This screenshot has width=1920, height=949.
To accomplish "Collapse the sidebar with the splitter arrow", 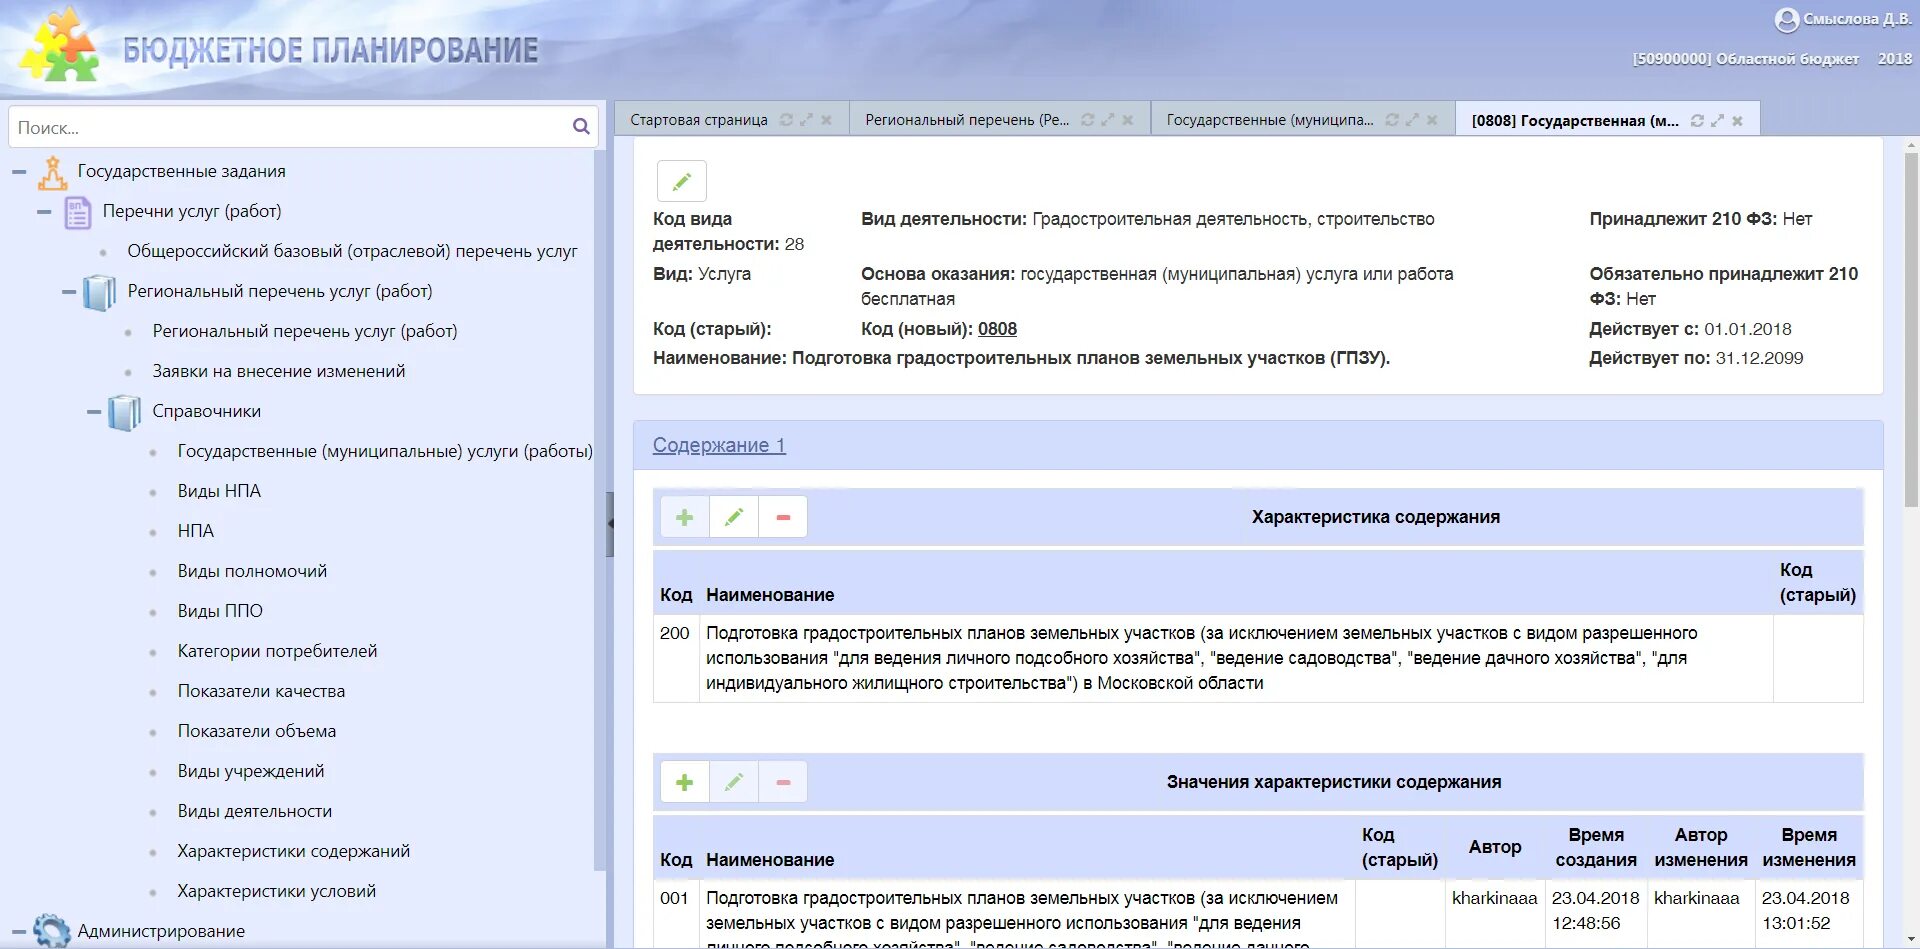I will click(x=610, y=523).
